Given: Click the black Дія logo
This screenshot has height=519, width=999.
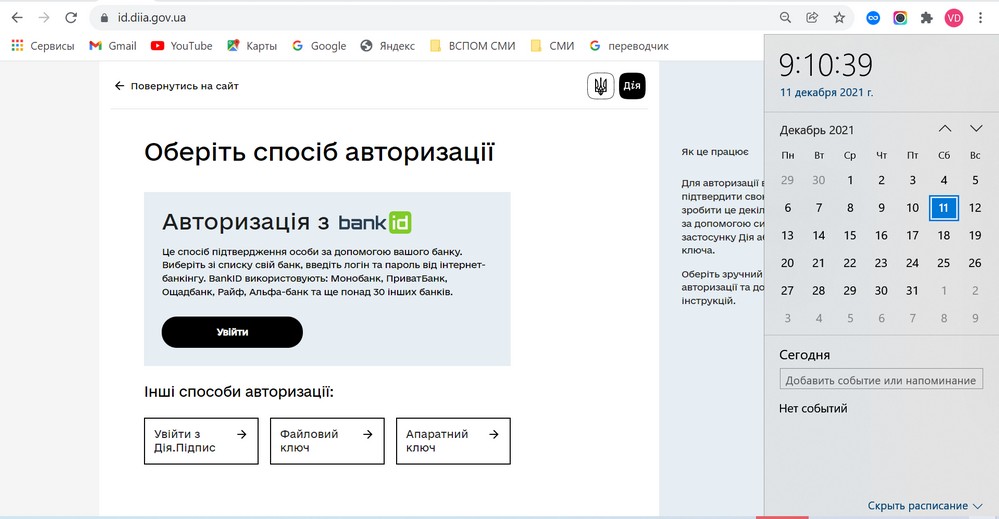Looking at the screenshot, I should tap(632, 86).
